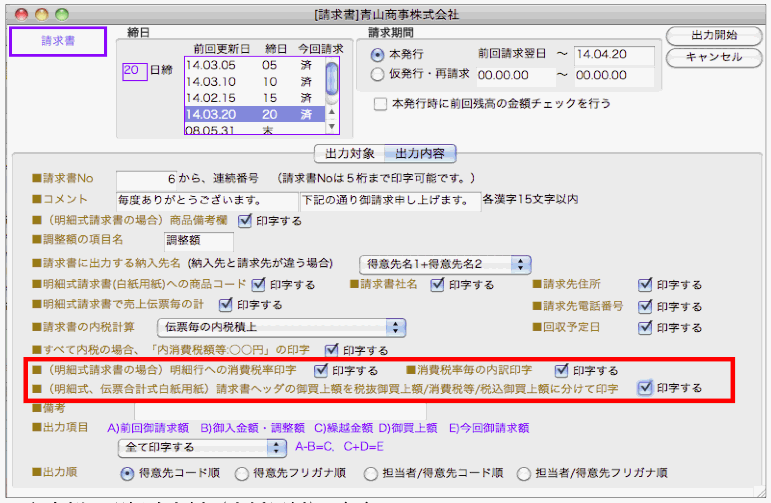The image size is (771, 503).
Task: Select 担当者/得意先コード順 output order
Action: tap(370, 473)
